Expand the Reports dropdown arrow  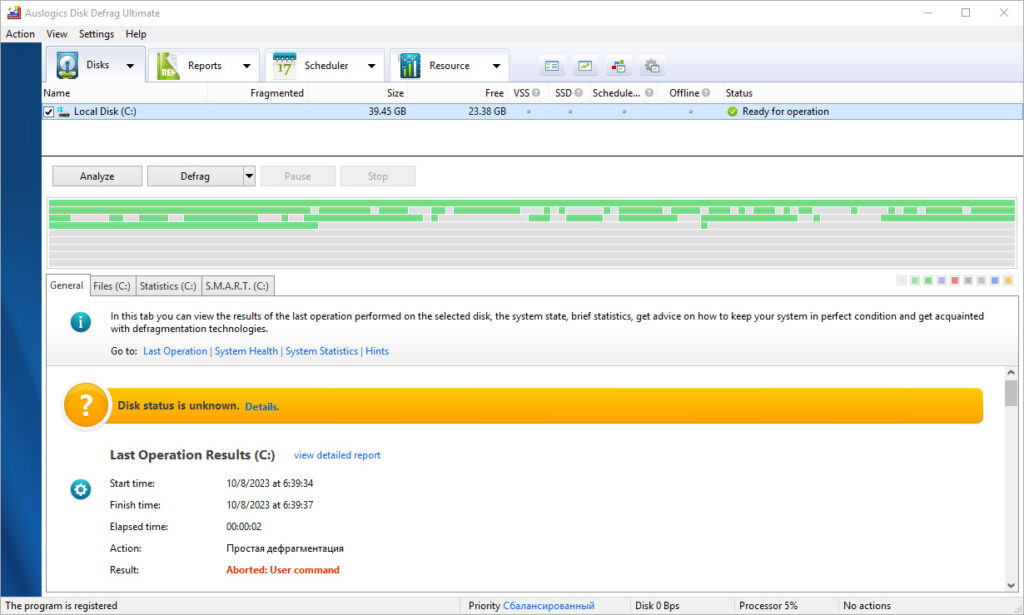coord(246,66)
